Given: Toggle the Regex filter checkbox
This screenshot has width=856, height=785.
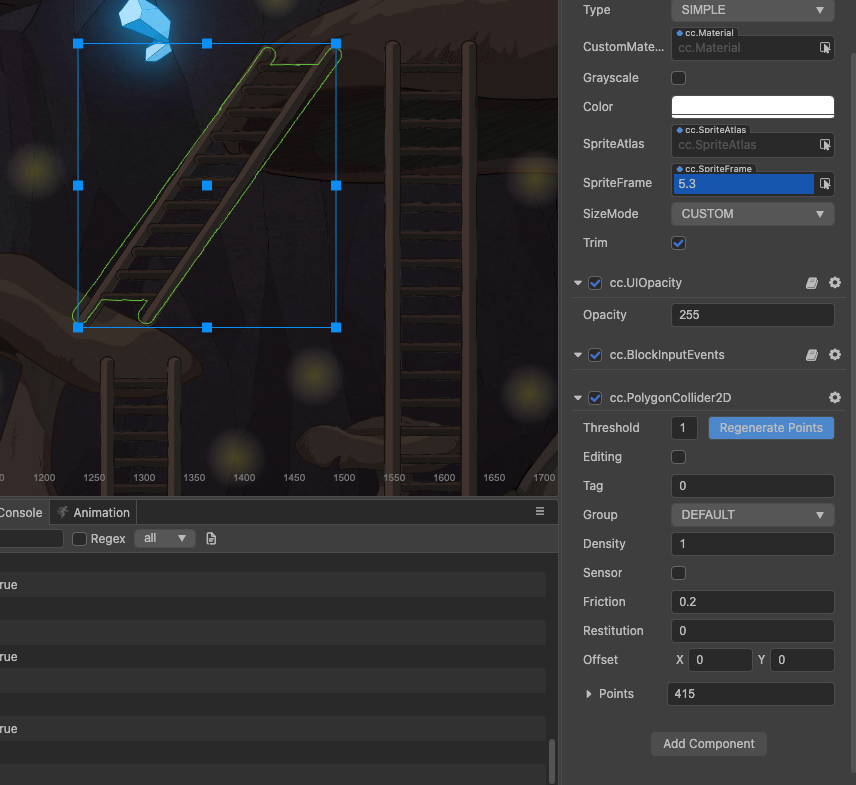Looking at the screenshot, I should click(x=80, y=539).
